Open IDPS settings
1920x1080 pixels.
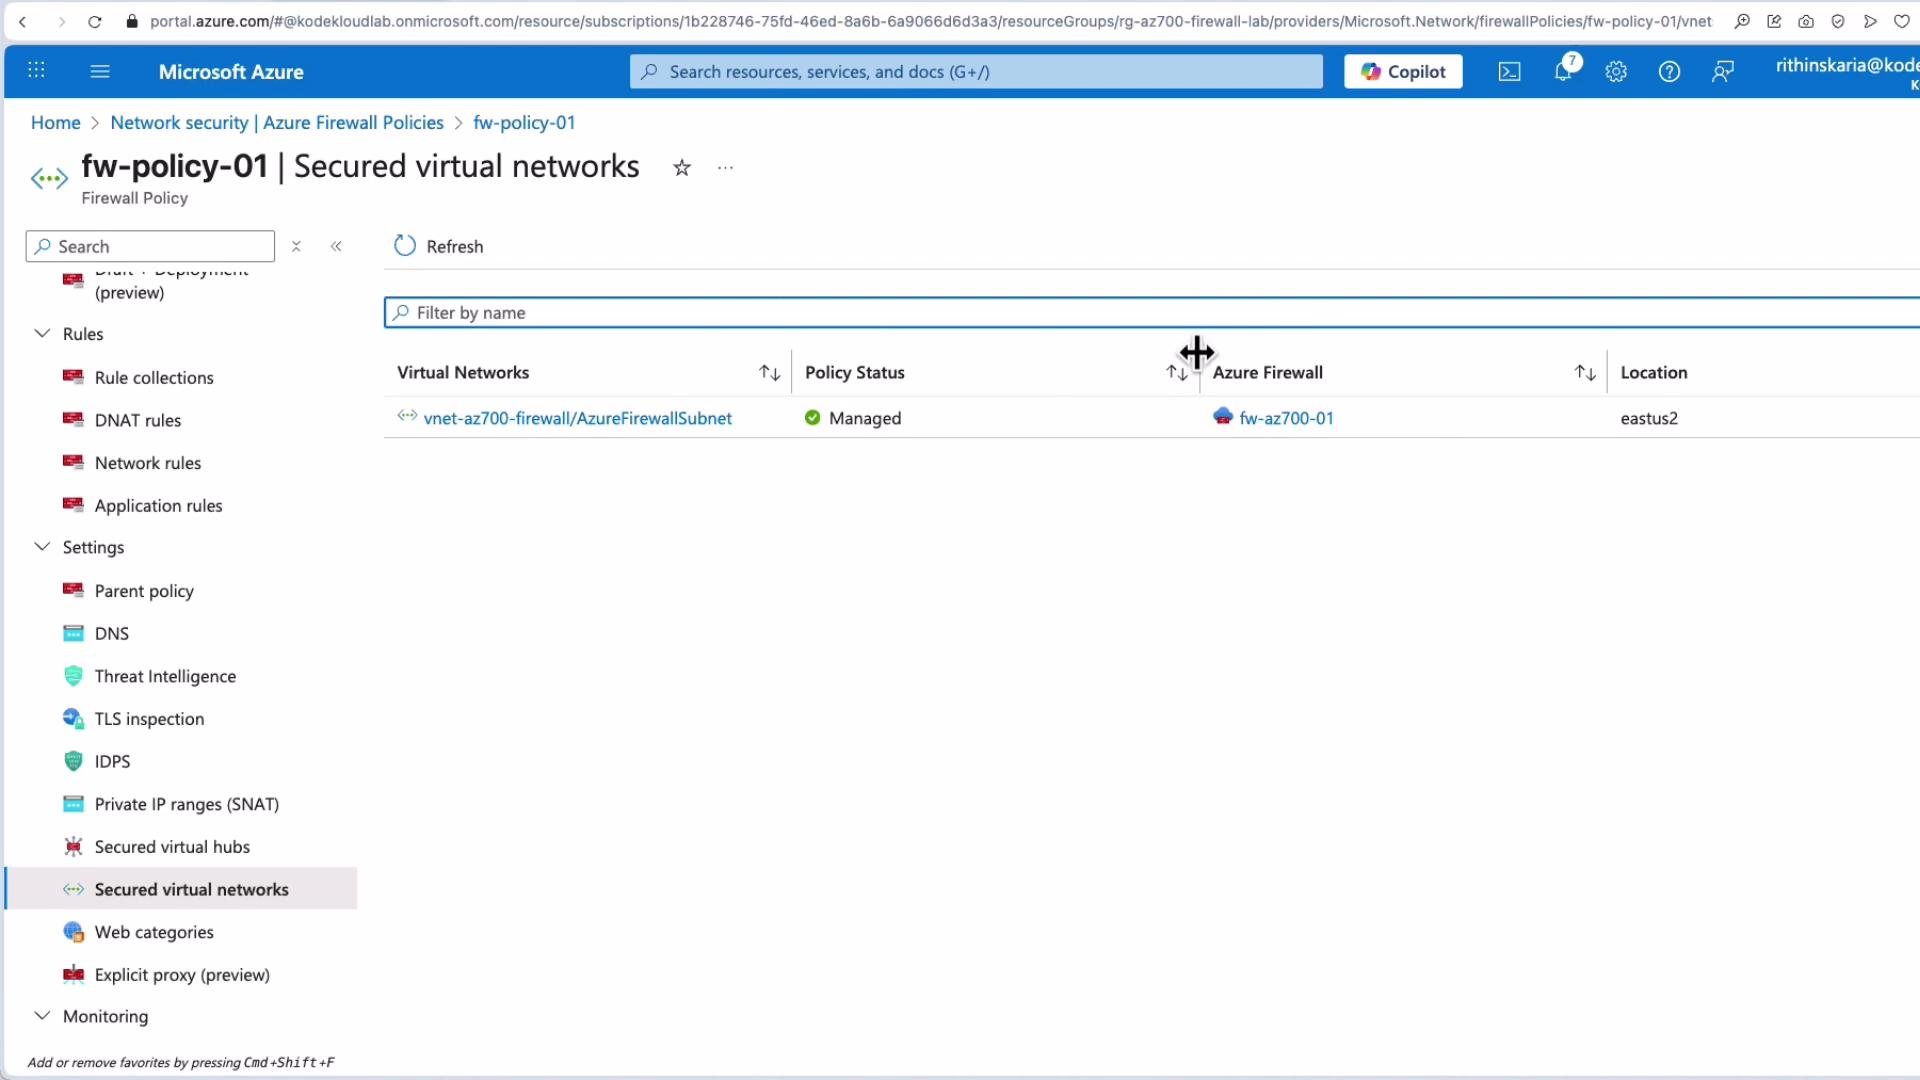[x=112, y=762]
